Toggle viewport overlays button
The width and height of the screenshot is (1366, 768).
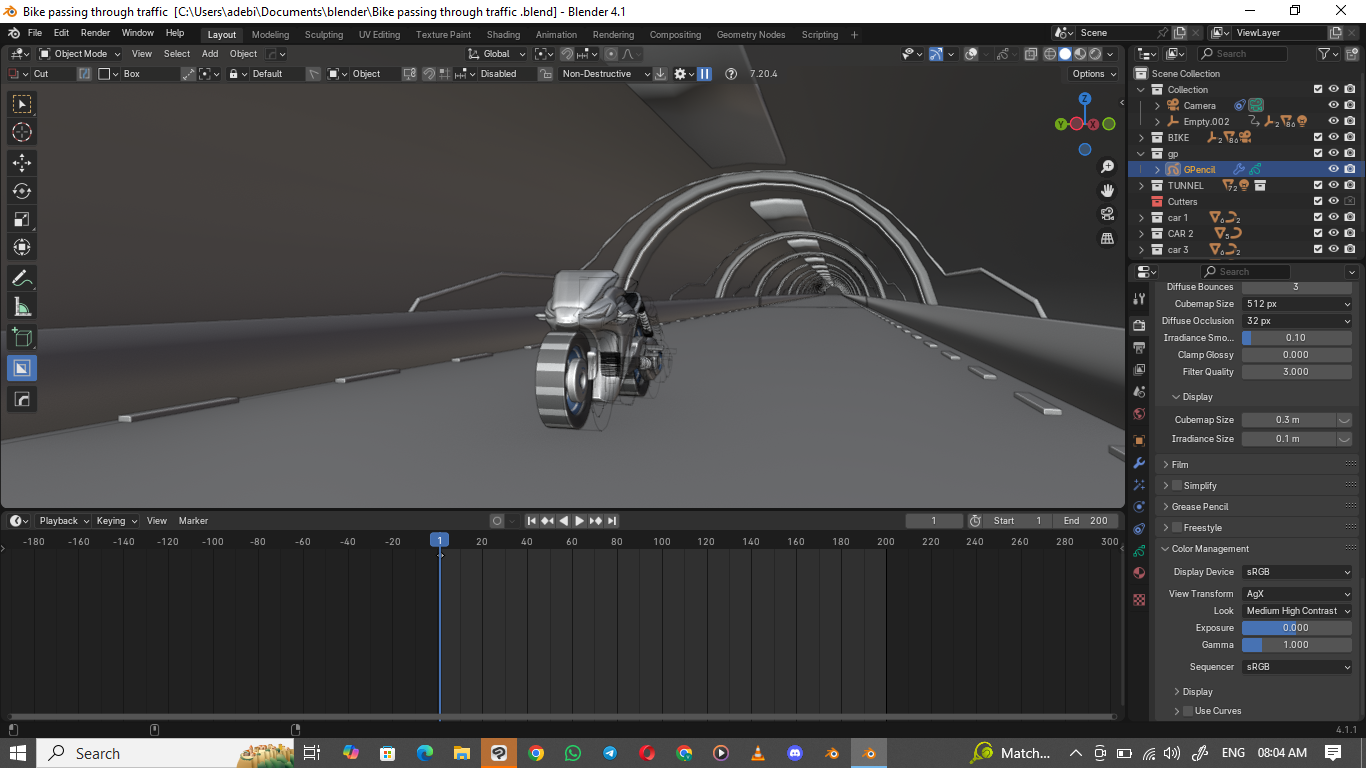971,54
